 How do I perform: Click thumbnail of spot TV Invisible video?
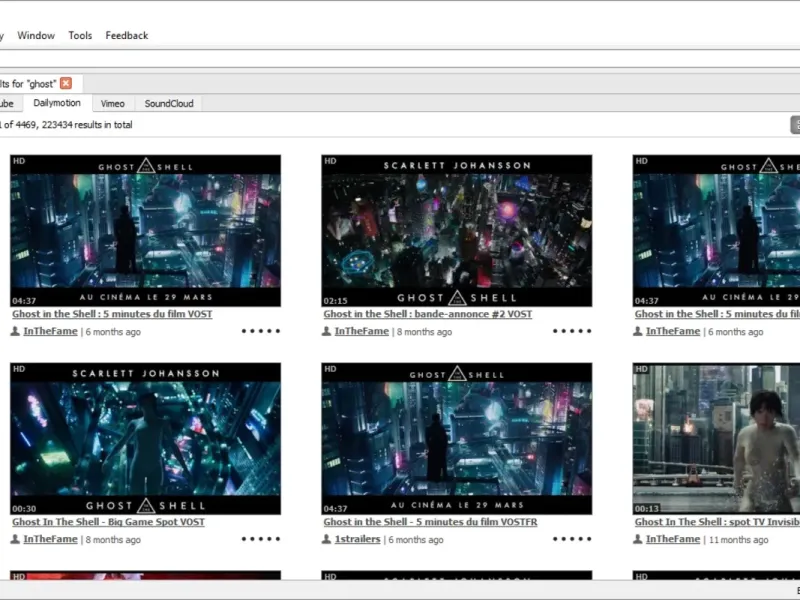pyautogui.click(x=716, y=438)
